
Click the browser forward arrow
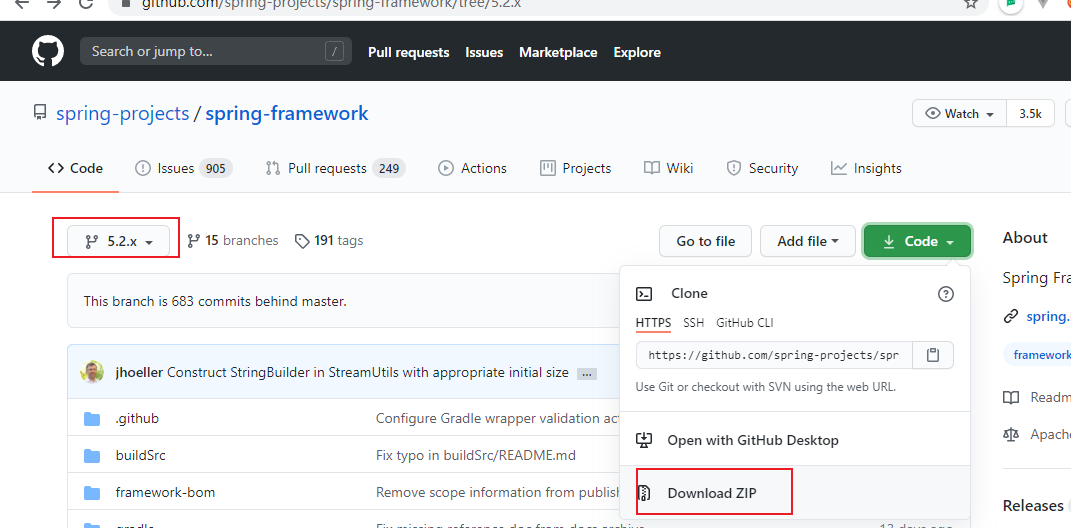(54, 3)
